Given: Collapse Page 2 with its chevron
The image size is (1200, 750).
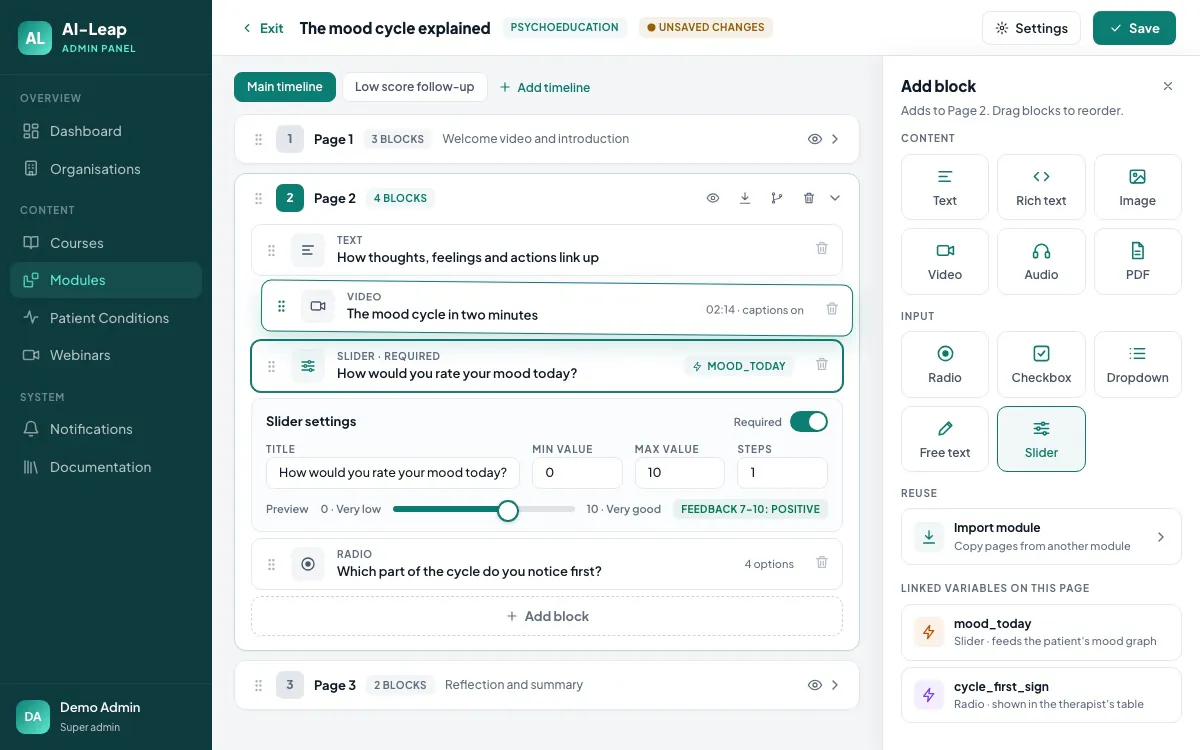Looking at the screenshot, I should tap(835, 198).
